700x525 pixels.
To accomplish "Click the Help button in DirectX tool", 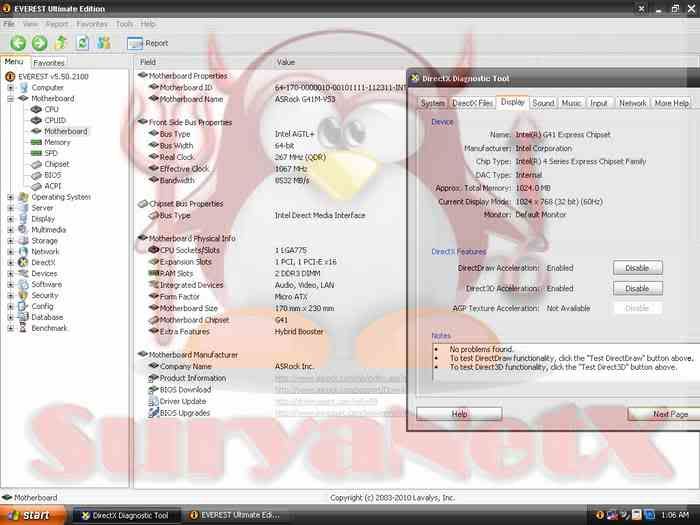I will point(459,414).
